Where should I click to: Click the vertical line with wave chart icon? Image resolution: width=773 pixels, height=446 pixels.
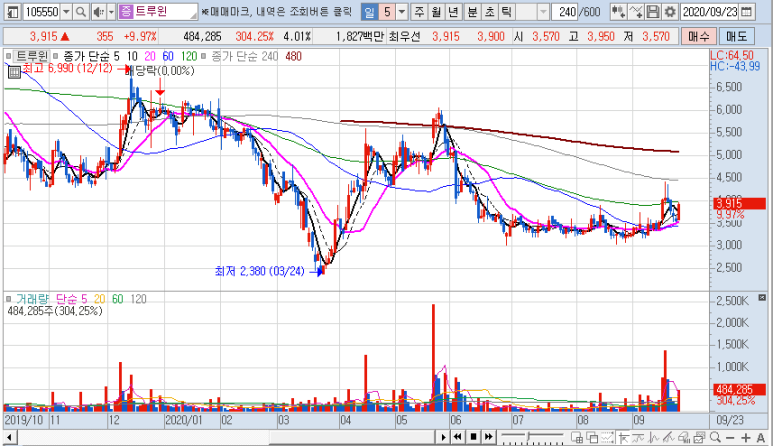coord(654,437)
